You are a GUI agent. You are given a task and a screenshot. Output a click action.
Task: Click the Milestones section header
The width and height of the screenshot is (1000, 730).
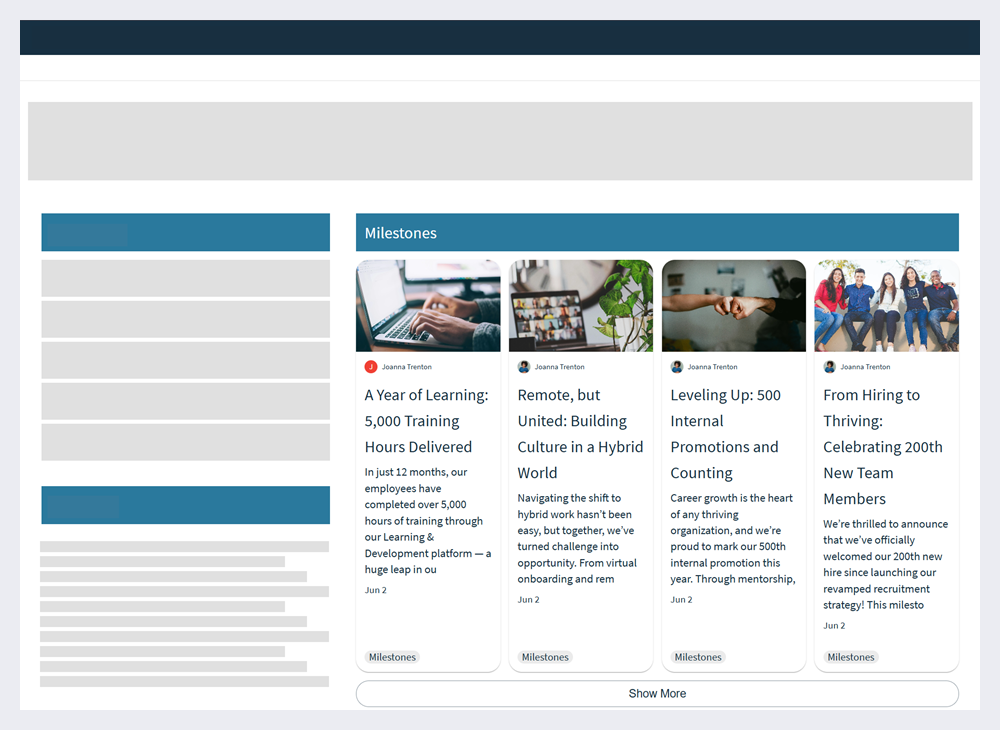400,232
